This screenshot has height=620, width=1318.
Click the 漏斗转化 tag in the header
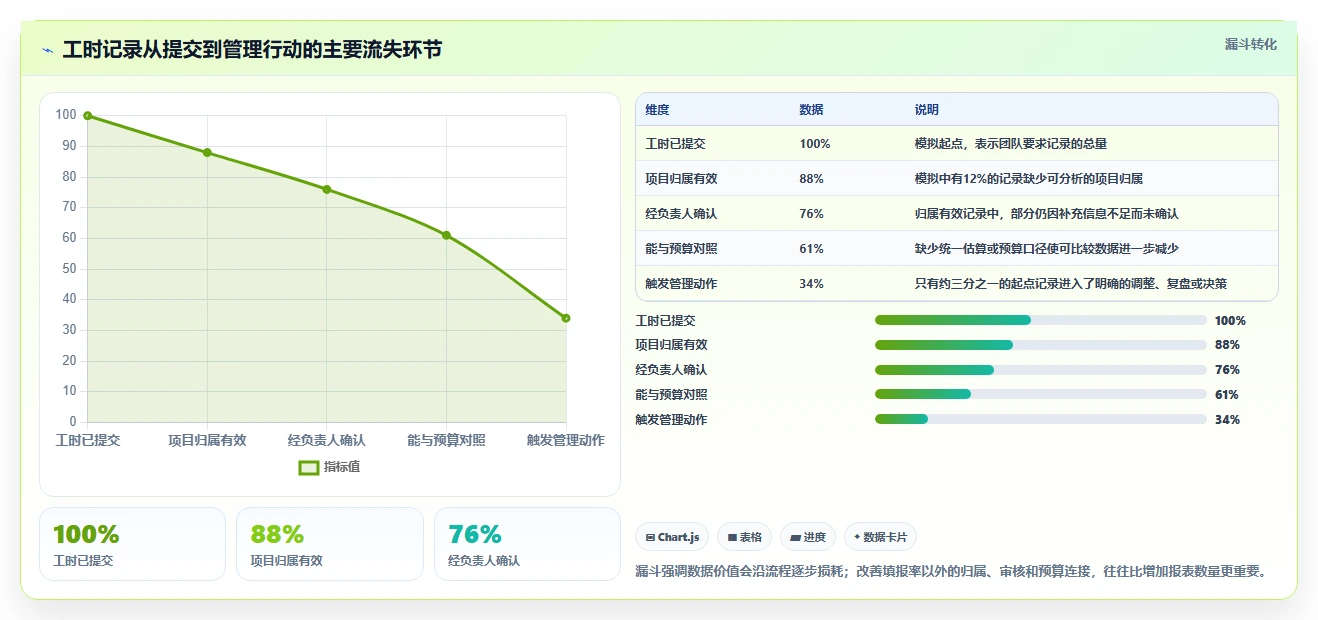(1251, 44)
